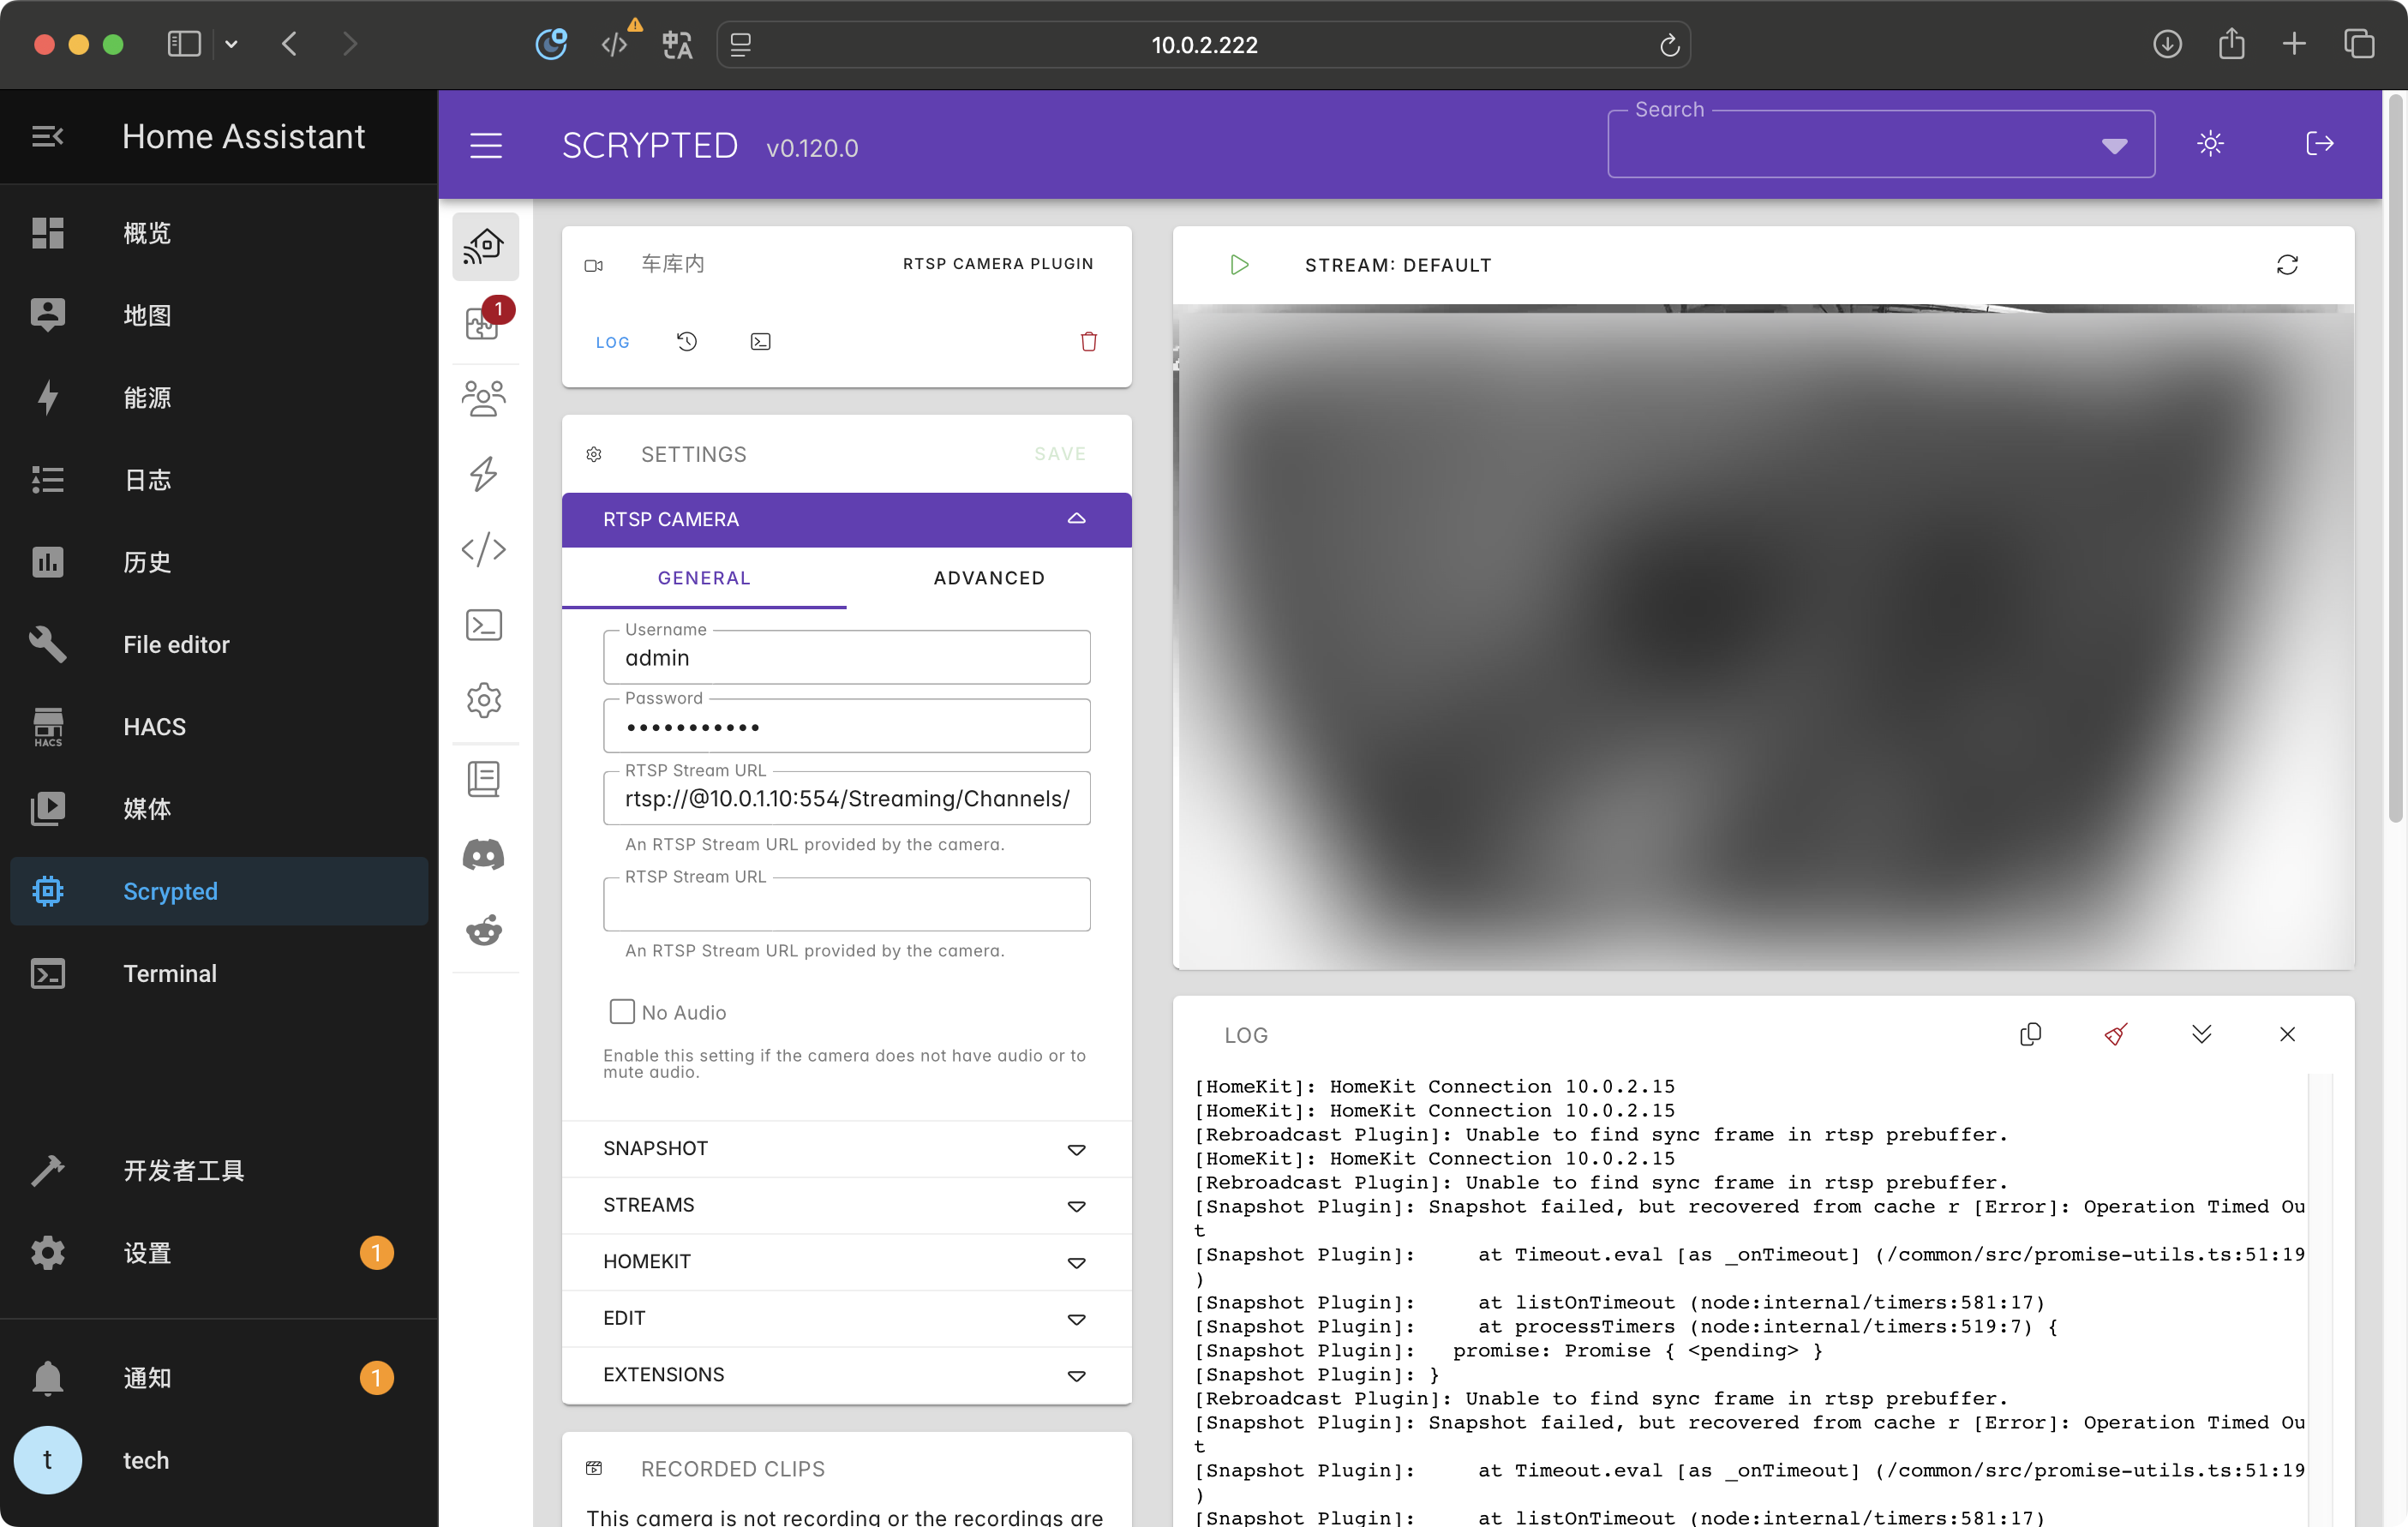Open Safari sidebar options dropdown
The width and height of the screenshot is (2408, 1527).
pyautogui.click(x=231, y=44)
